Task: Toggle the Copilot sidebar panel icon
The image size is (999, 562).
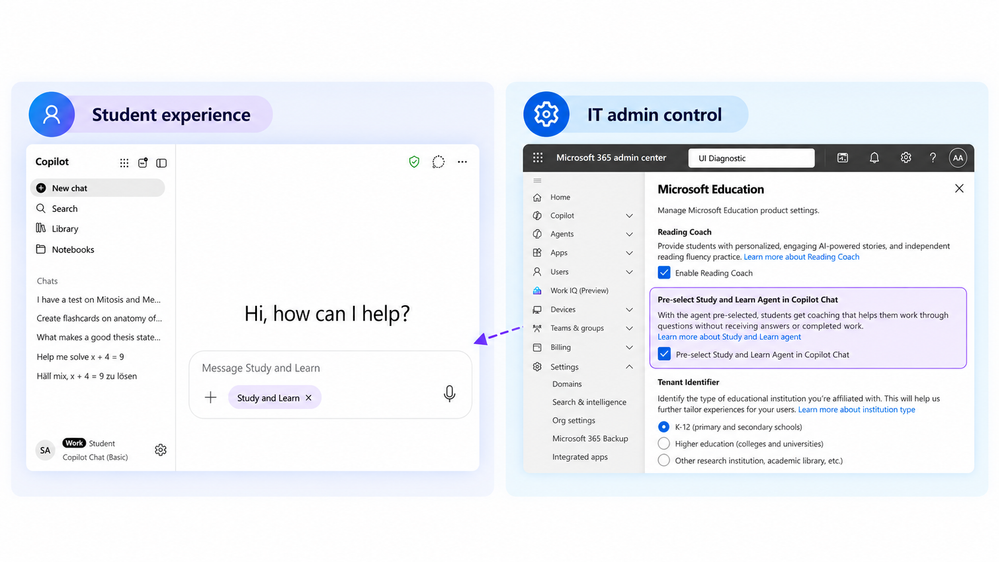Action: tap(161, 163)
